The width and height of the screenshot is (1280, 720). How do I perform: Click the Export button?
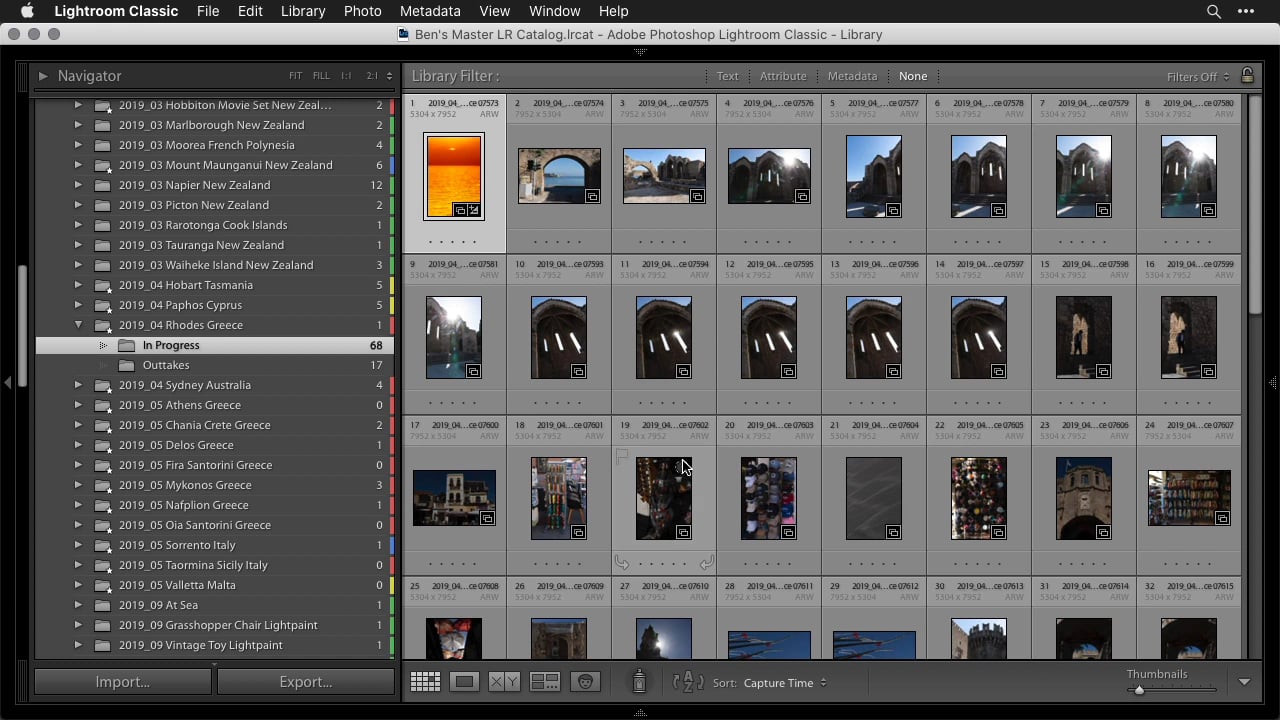306,682
